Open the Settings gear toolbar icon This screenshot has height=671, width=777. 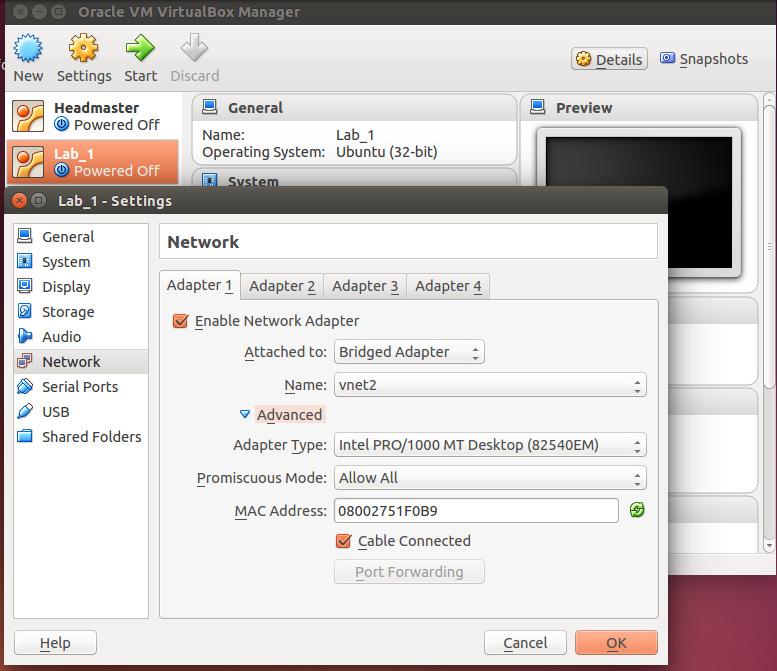point(83,48)
